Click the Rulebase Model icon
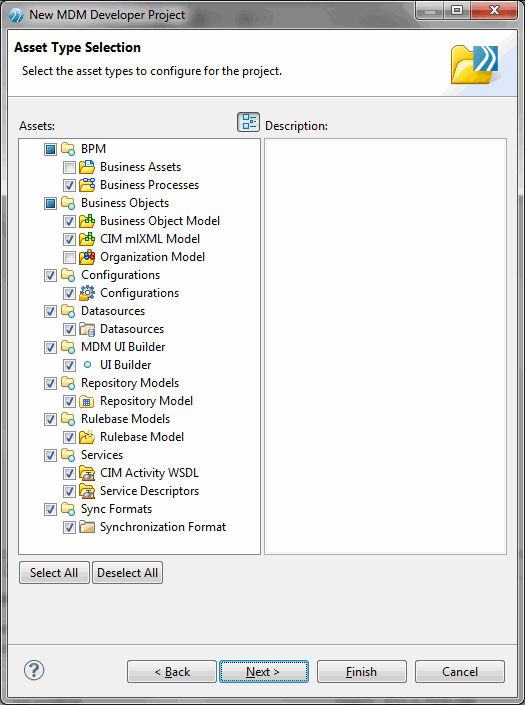The width and height of the screenshot is (525, 705). pos(87,437)
